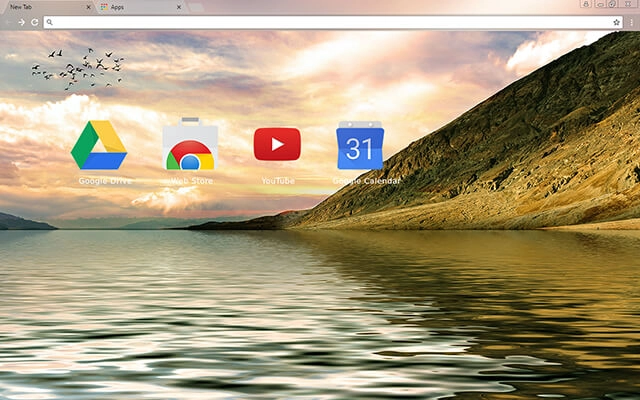
Task: Bookmark this page with the star icon
Action: (616, 22)
